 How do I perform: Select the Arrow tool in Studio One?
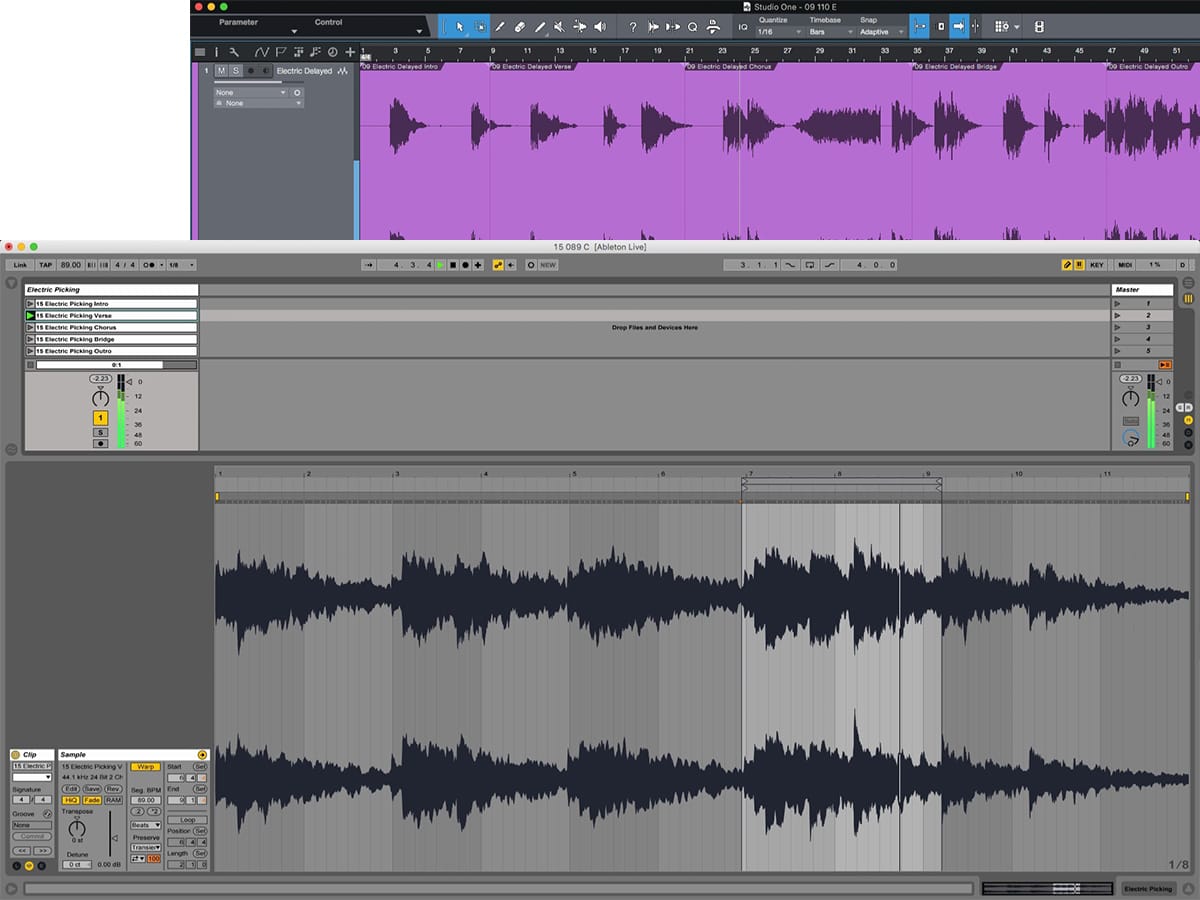459,27
